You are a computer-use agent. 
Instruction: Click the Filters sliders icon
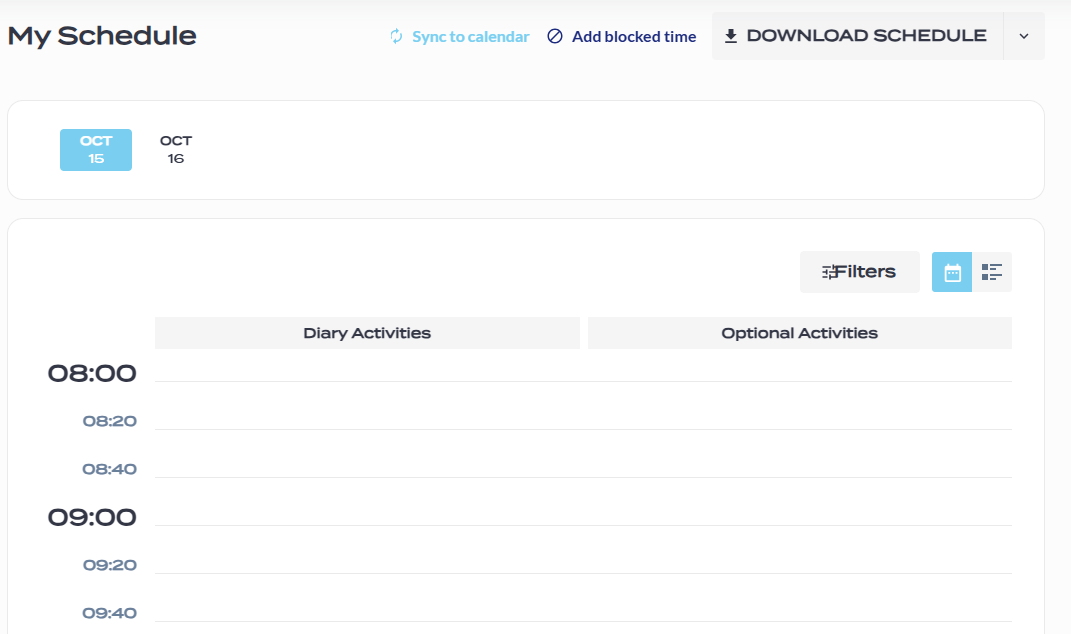point(830,272)
